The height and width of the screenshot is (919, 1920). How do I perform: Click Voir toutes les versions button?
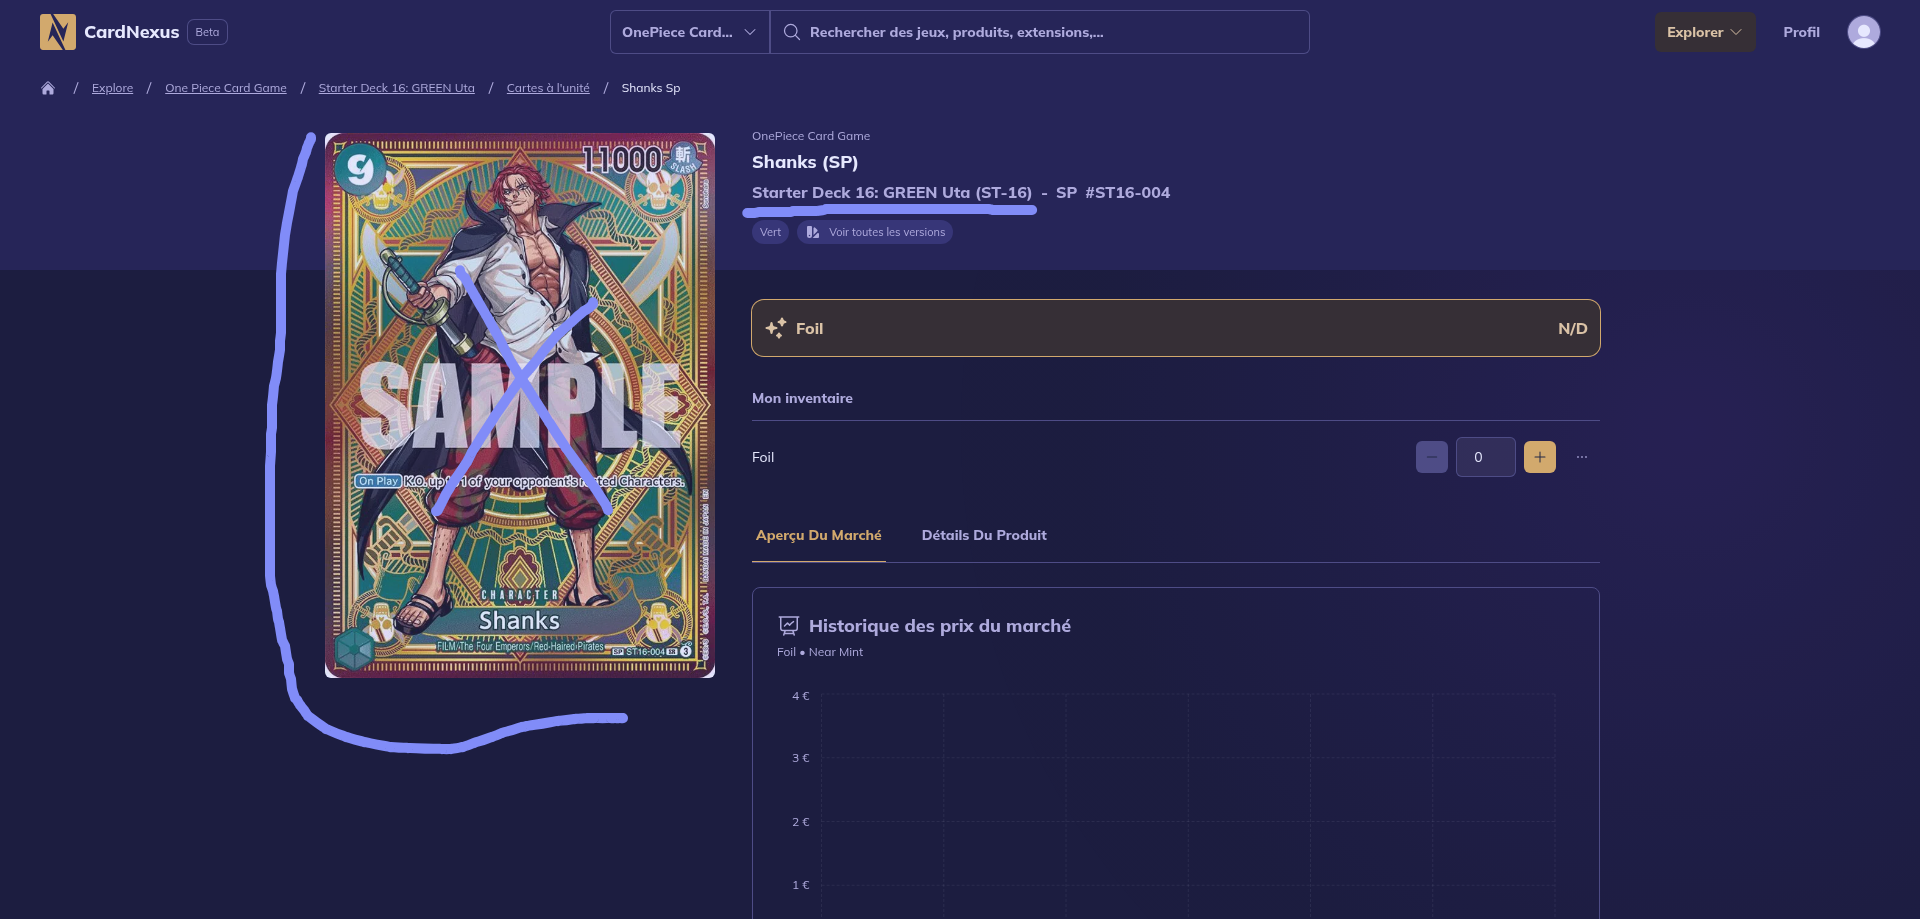click(875, 232)
